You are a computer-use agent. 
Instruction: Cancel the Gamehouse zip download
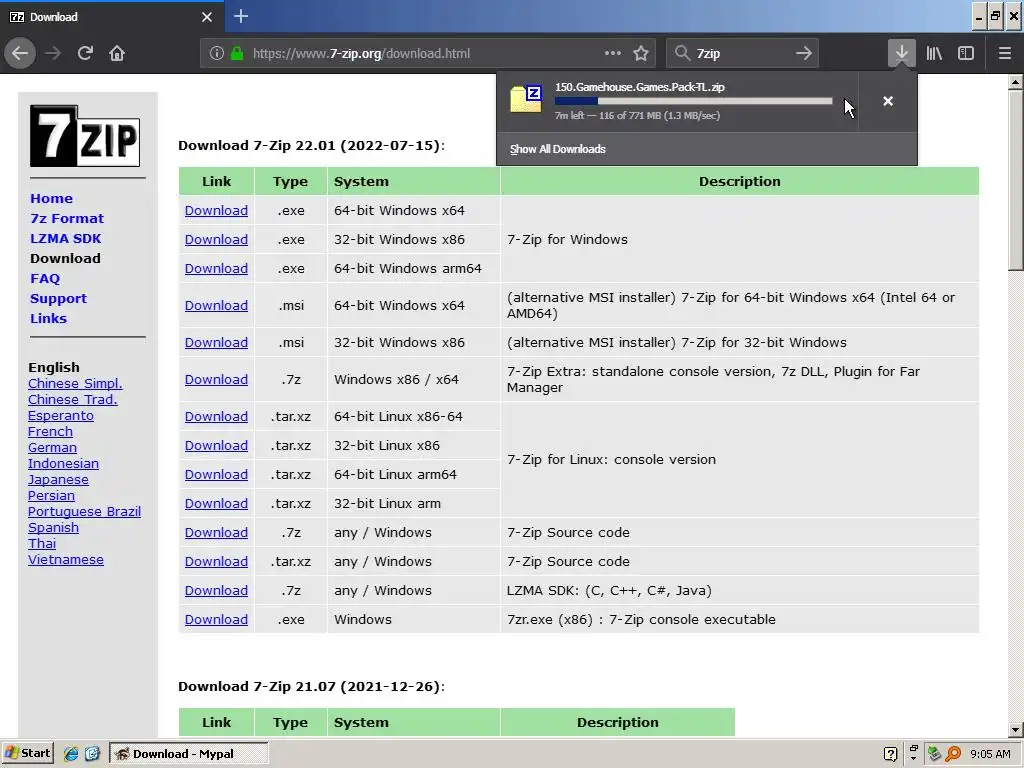(888, 101)
